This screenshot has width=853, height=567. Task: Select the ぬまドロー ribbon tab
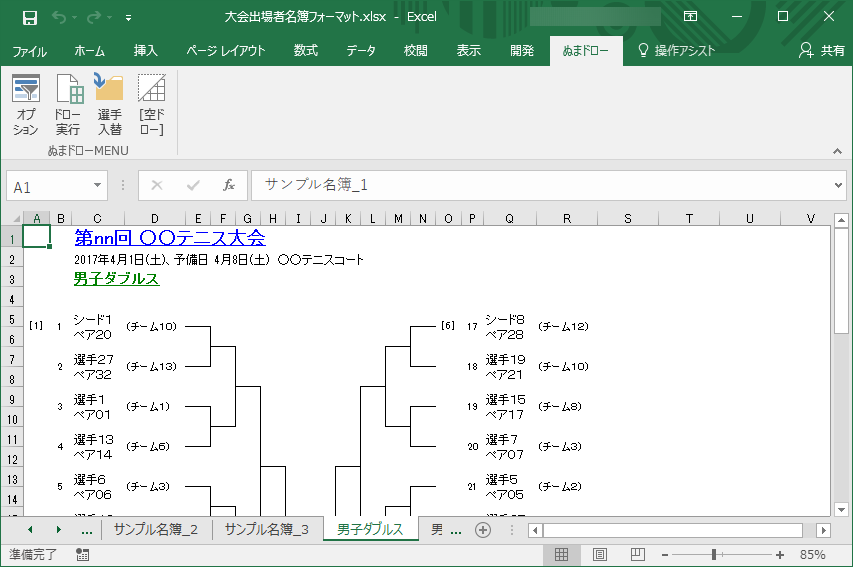click(x=585, y=51)
